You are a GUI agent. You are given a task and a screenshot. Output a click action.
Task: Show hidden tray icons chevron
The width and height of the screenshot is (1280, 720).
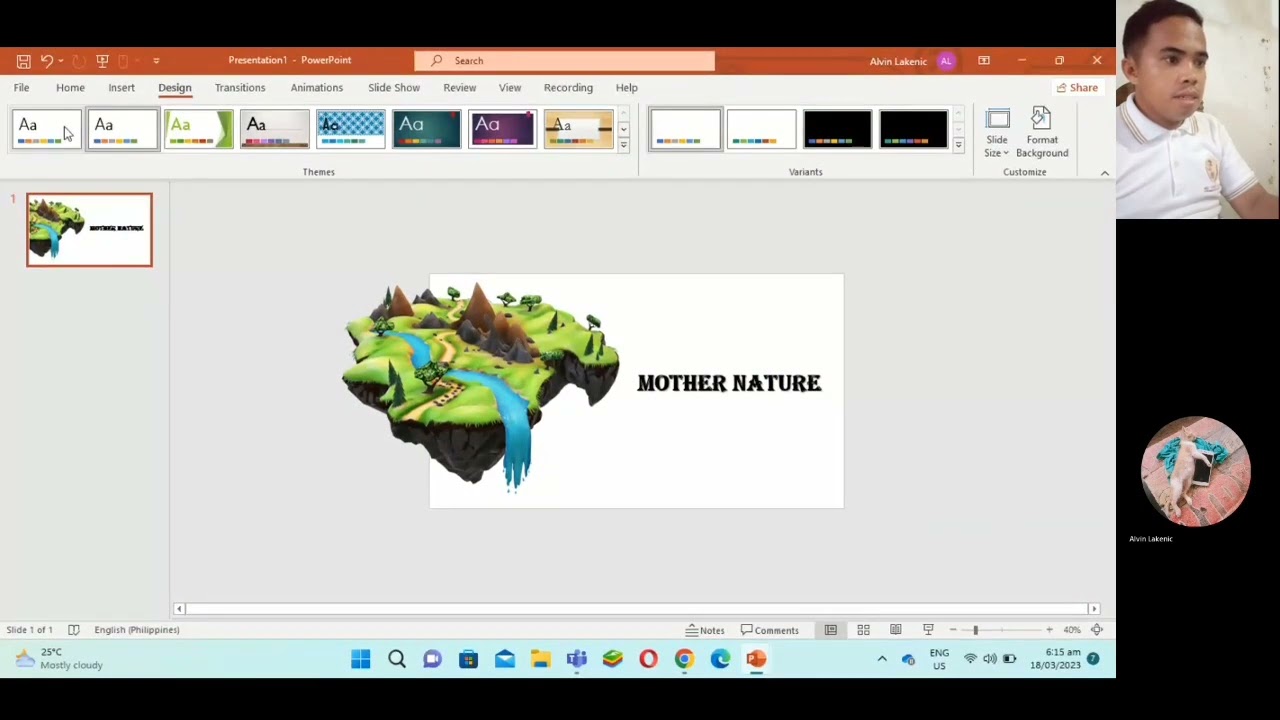[x=882, y=659]
